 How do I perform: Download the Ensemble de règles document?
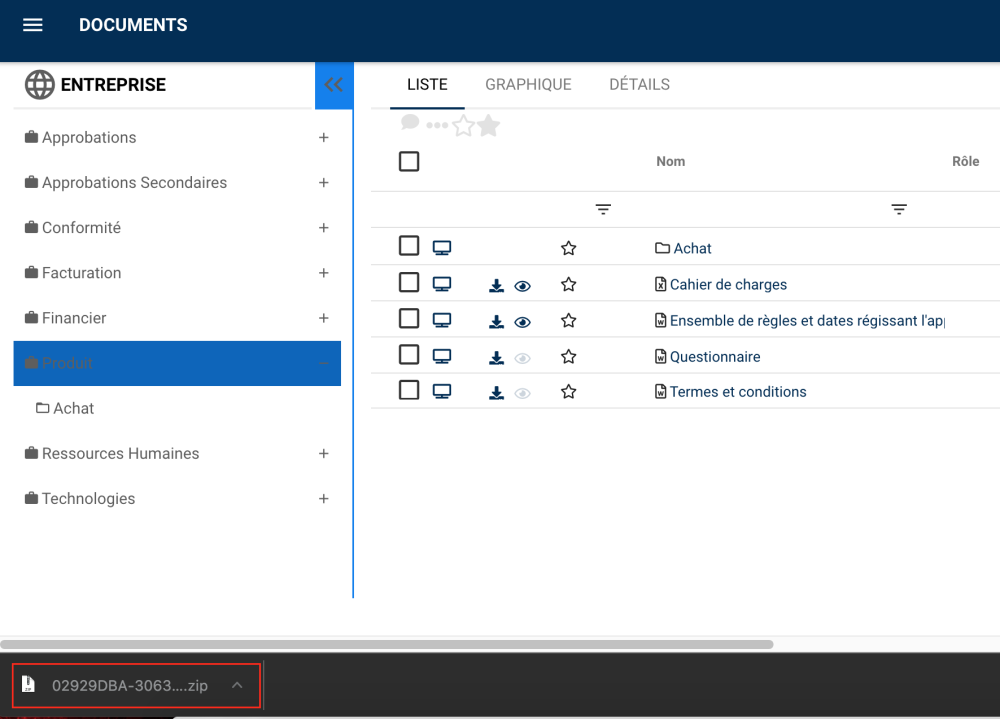[x=496, y=322]
